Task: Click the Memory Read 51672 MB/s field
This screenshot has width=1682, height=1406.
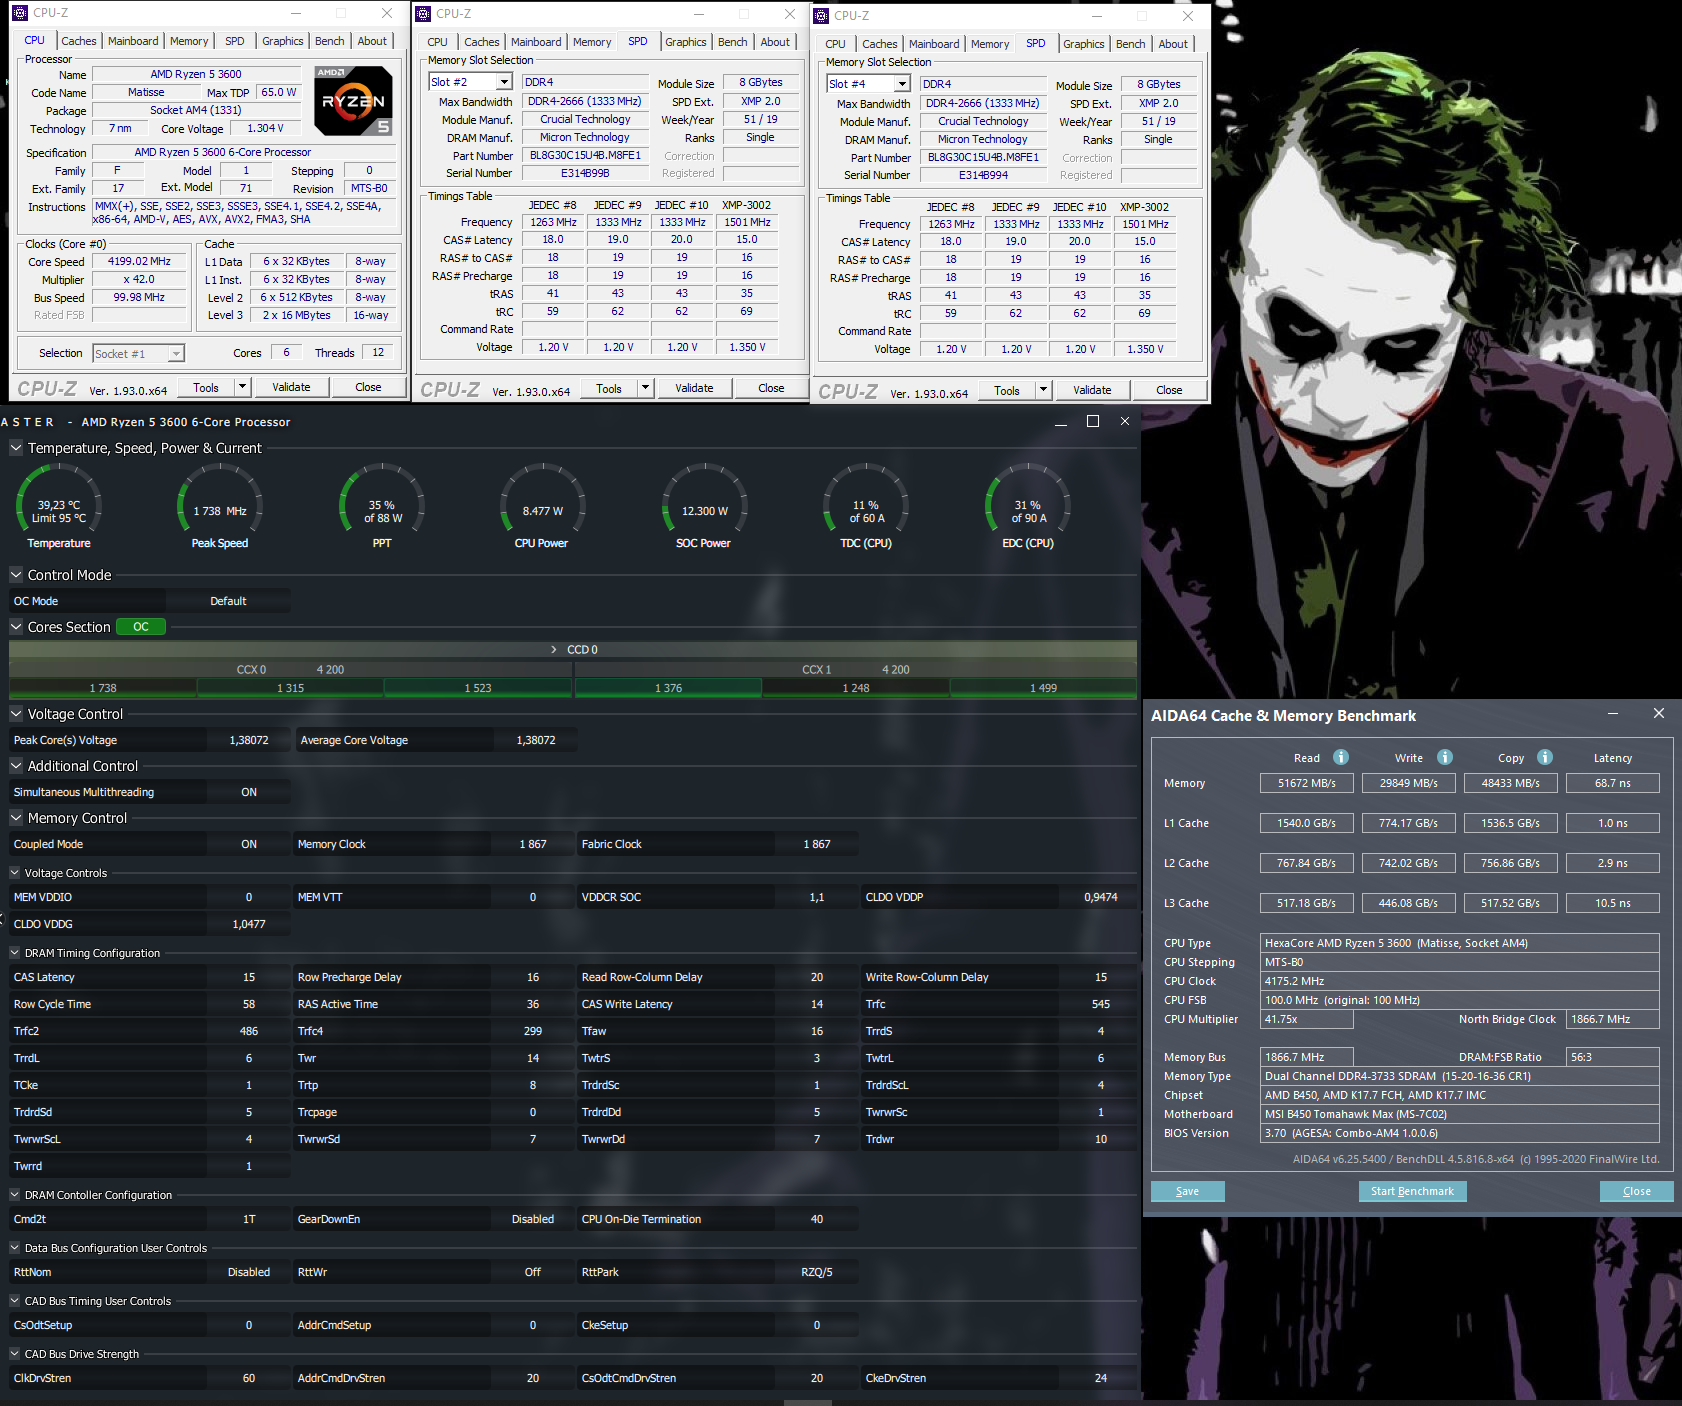Action: click(1306, 783)
